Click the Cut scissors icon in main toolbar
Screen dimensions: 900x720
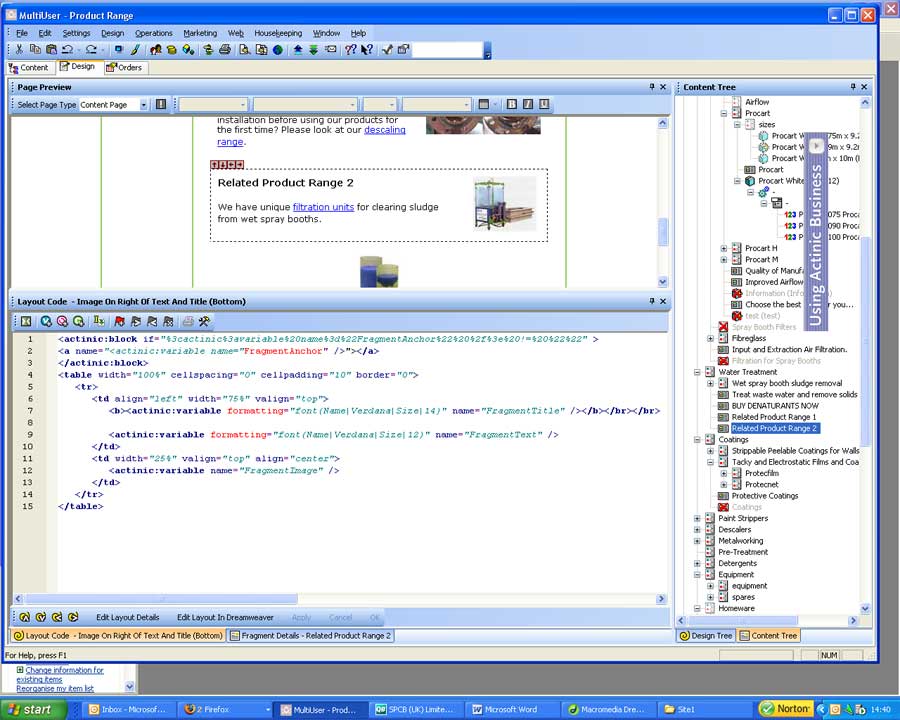point(19,49)
